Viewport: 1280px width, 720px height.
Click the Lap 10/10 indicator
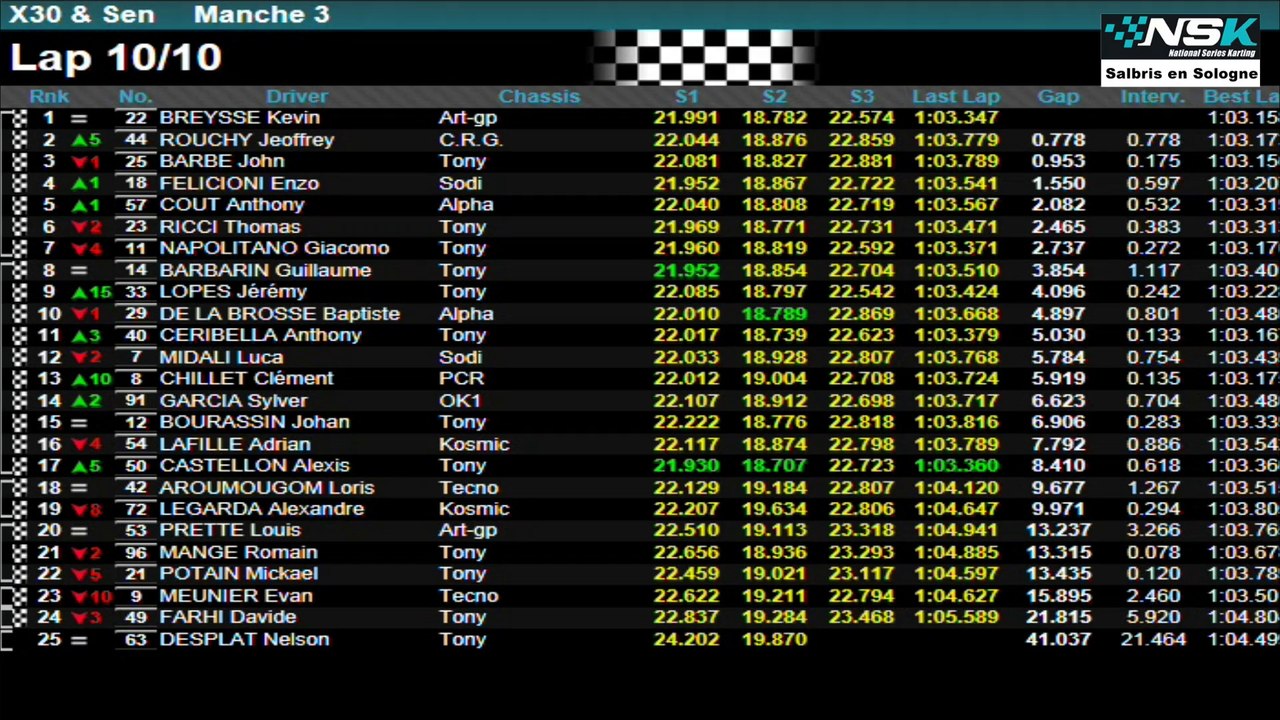tap(115, 57)
